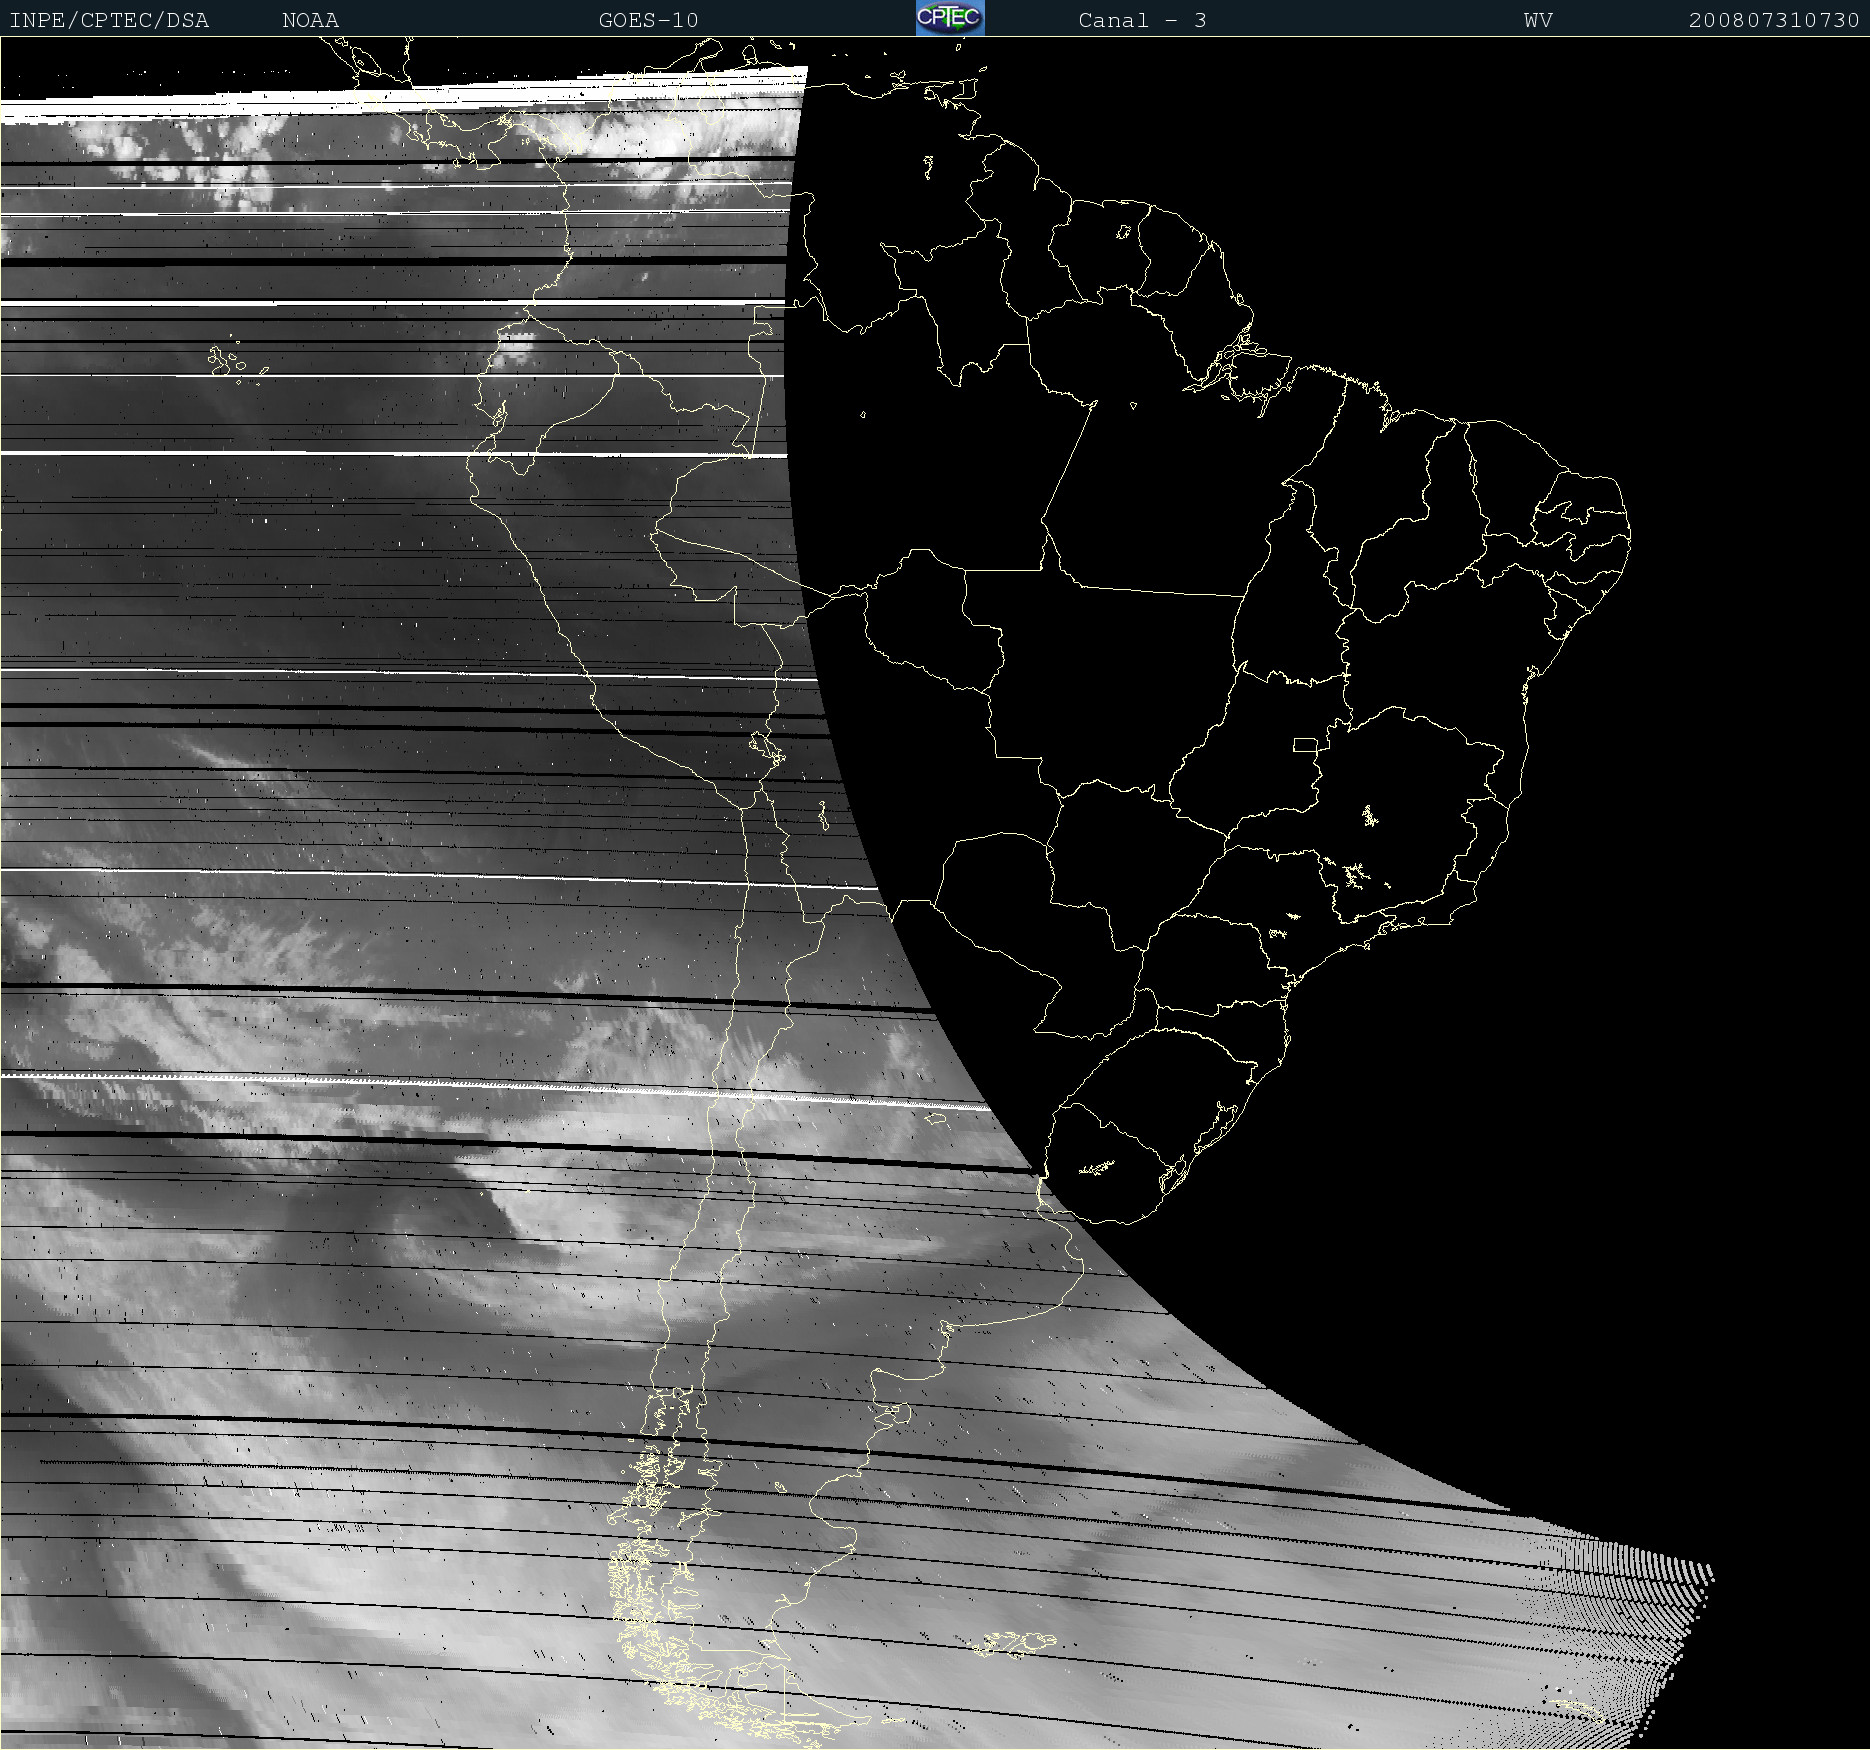Viewport: 1870px width, 1750px height.
Task: Click the "Canal - 3" channel label
Action: [x=1142, y=20]
